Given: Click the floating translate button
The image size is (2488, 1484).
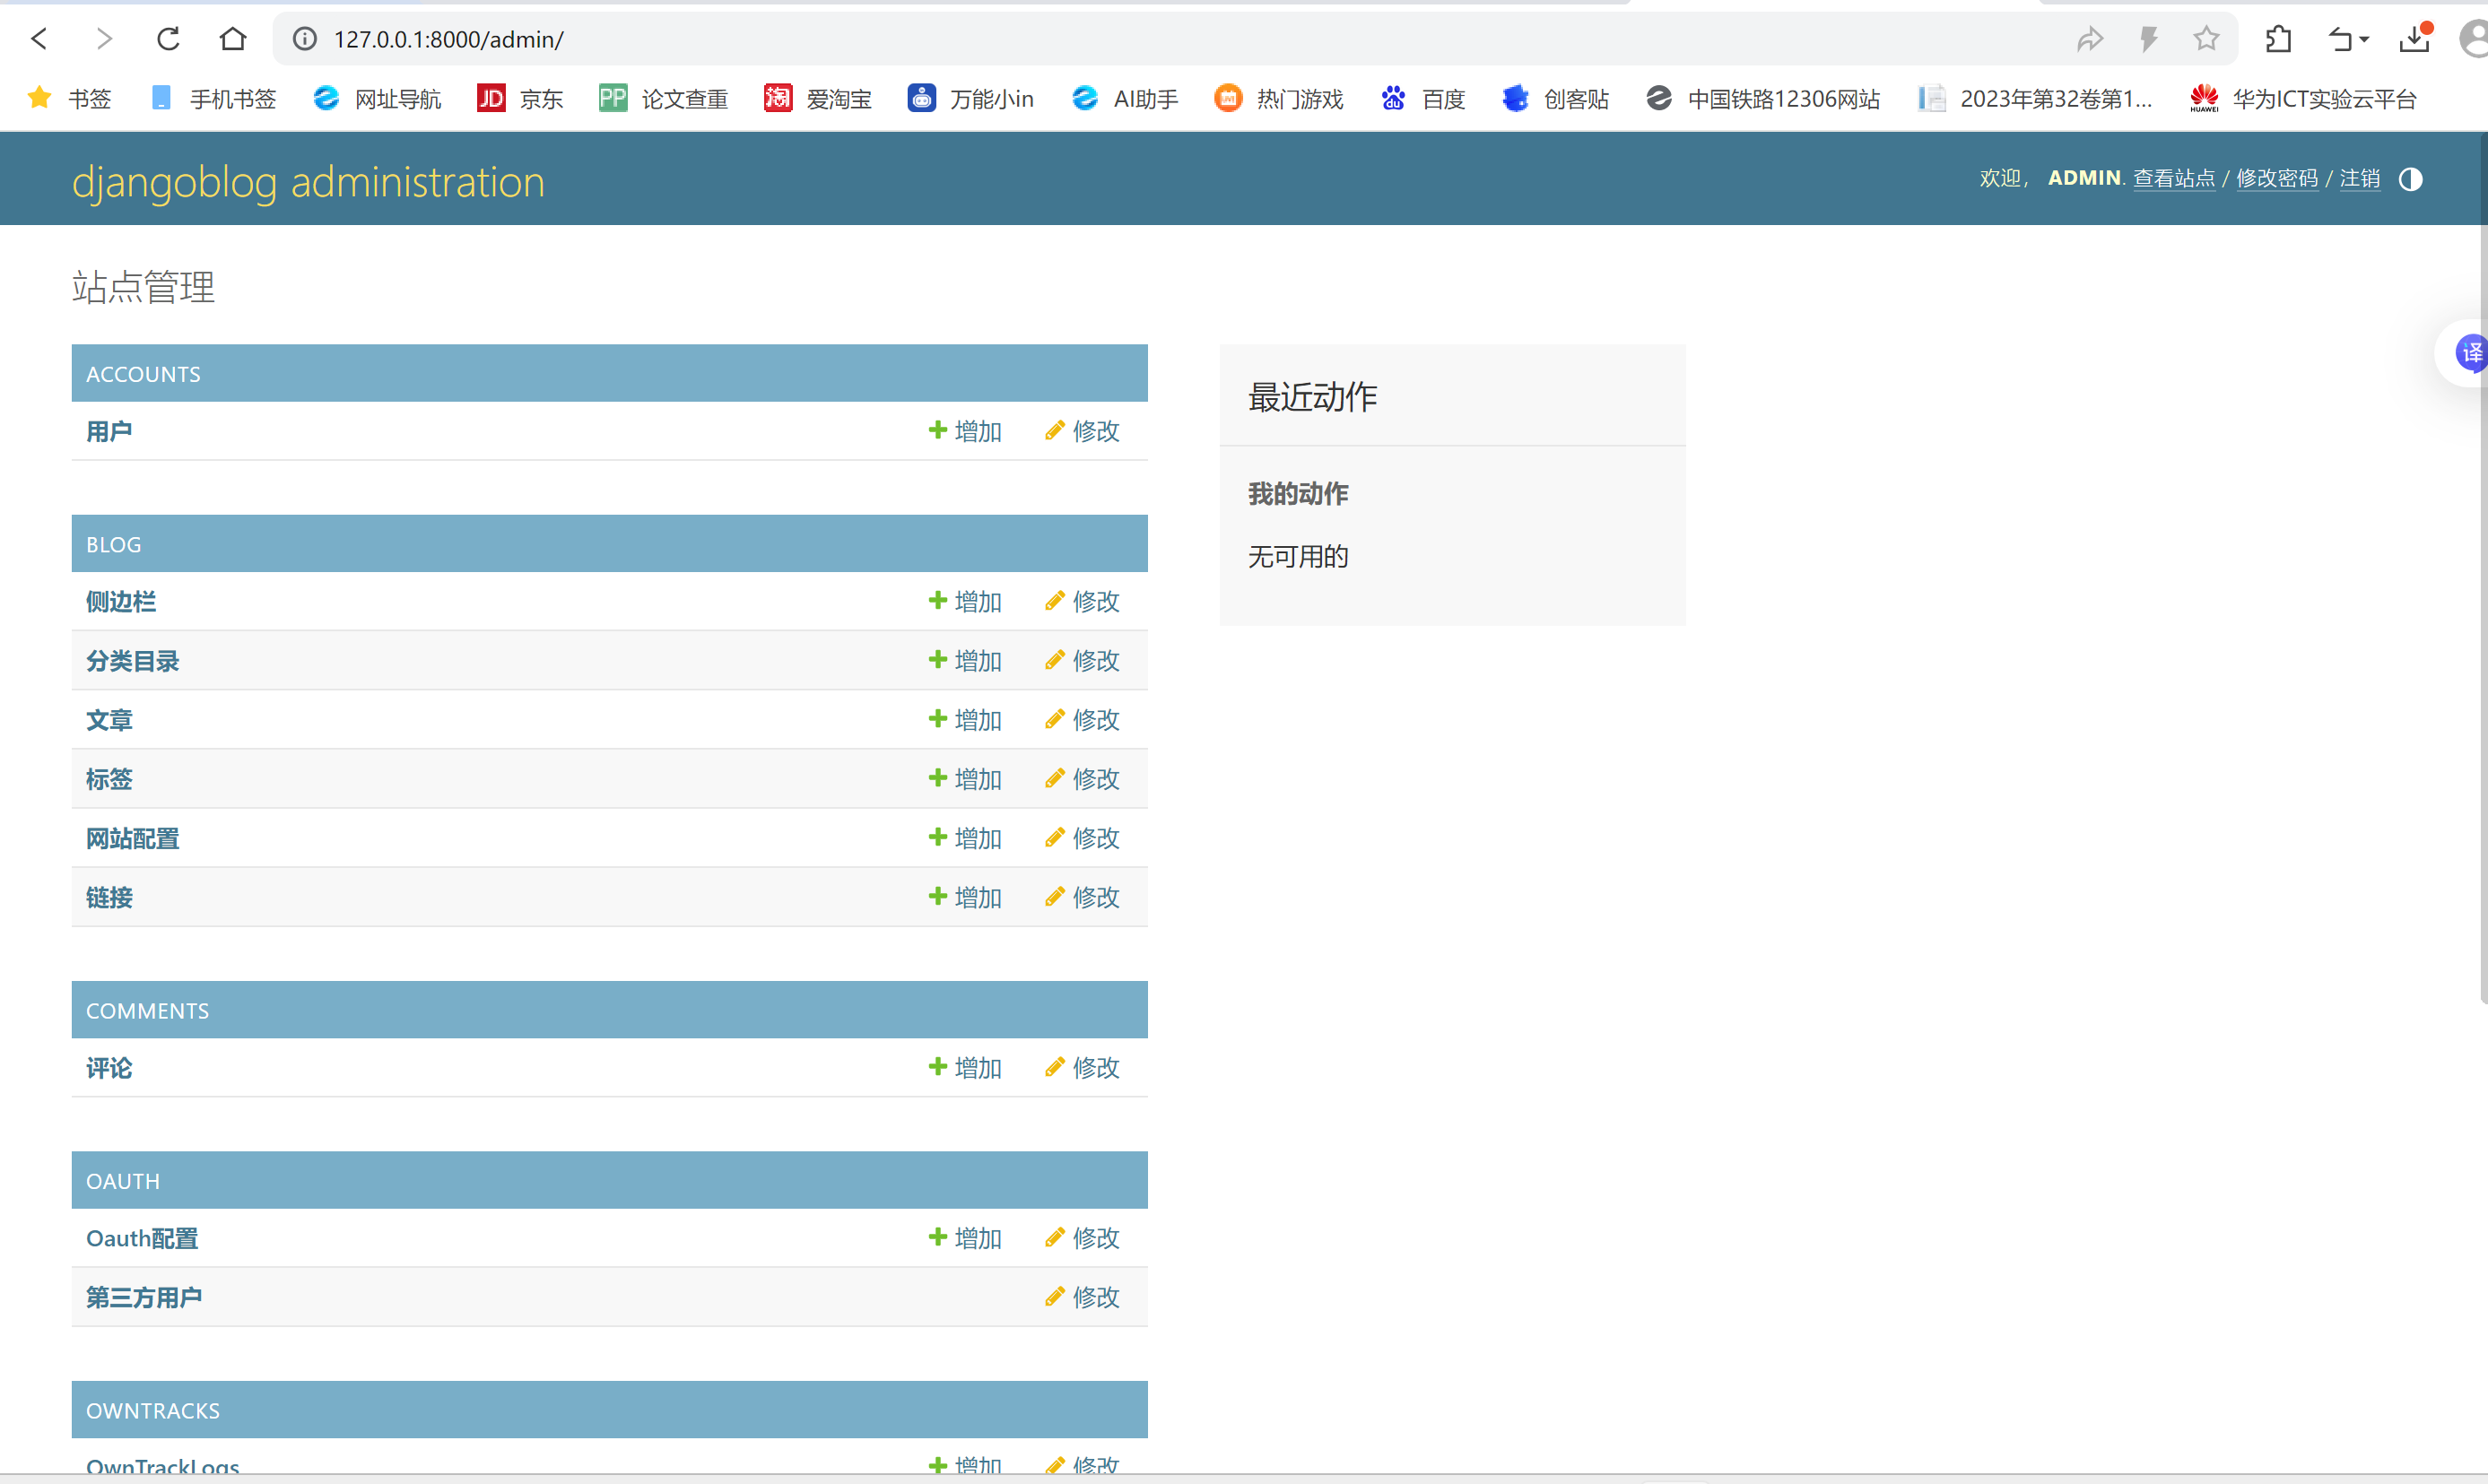Looking at the screenshot, I should [2470, 352].
